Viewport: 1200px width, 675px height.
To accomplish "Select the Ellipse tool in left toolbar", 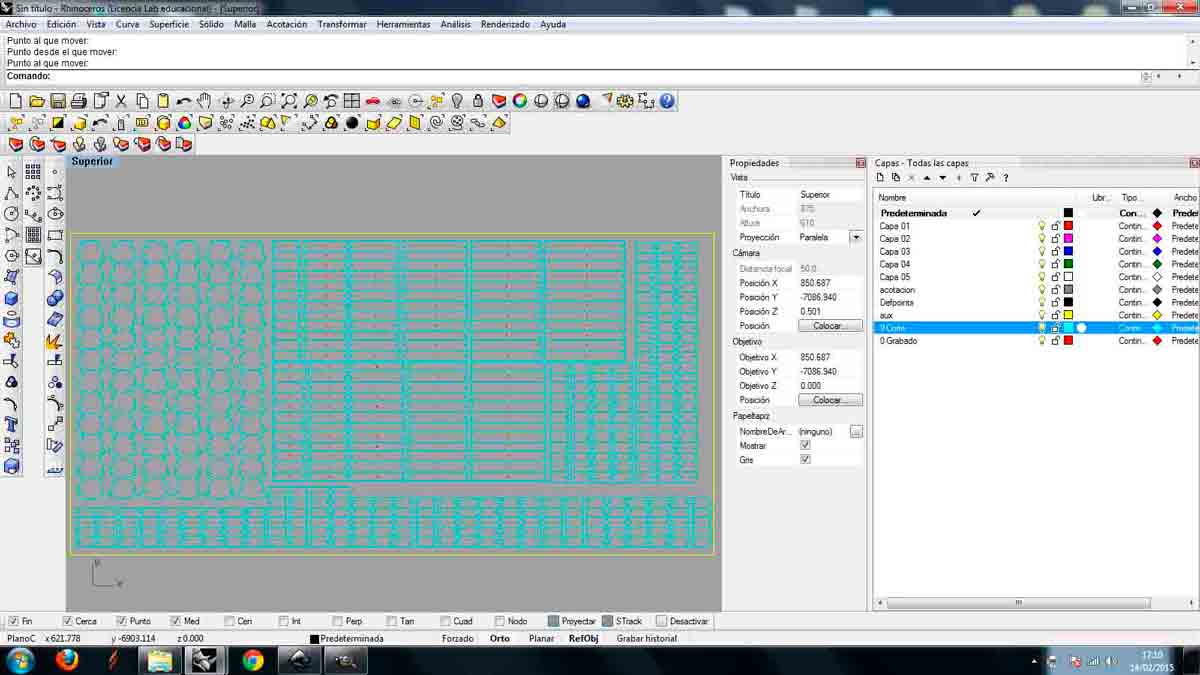I will (x=55, y=214).
